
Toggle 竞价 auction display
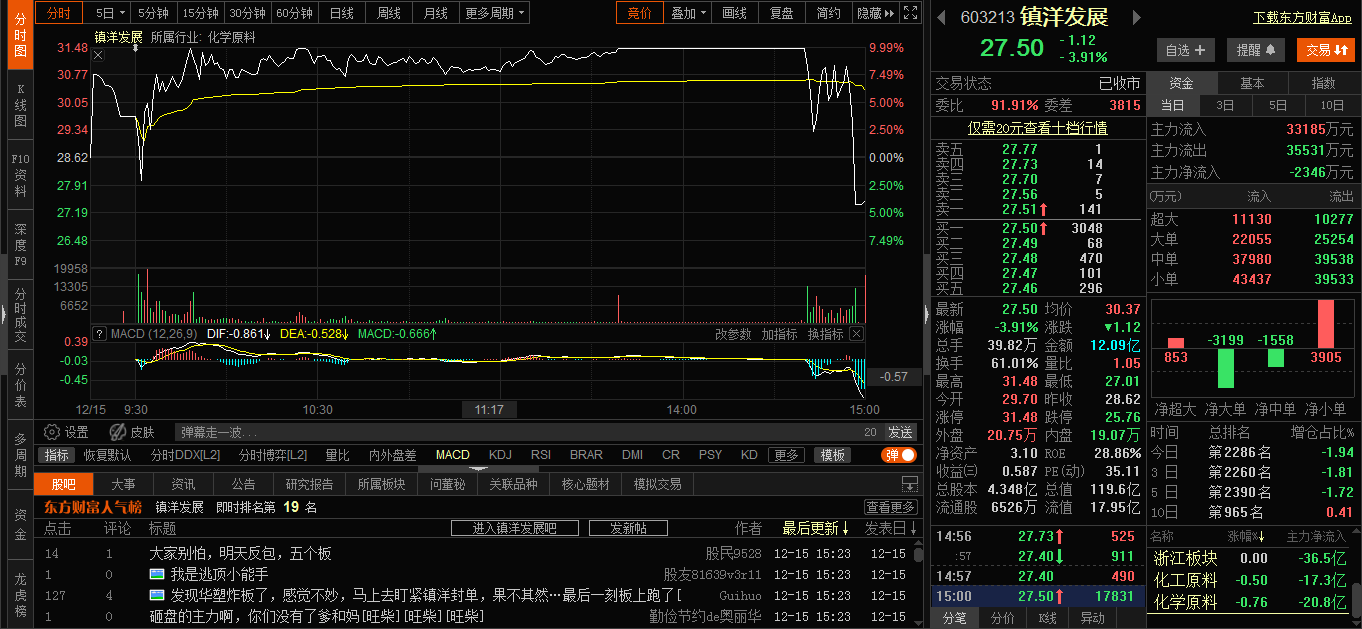639,13
